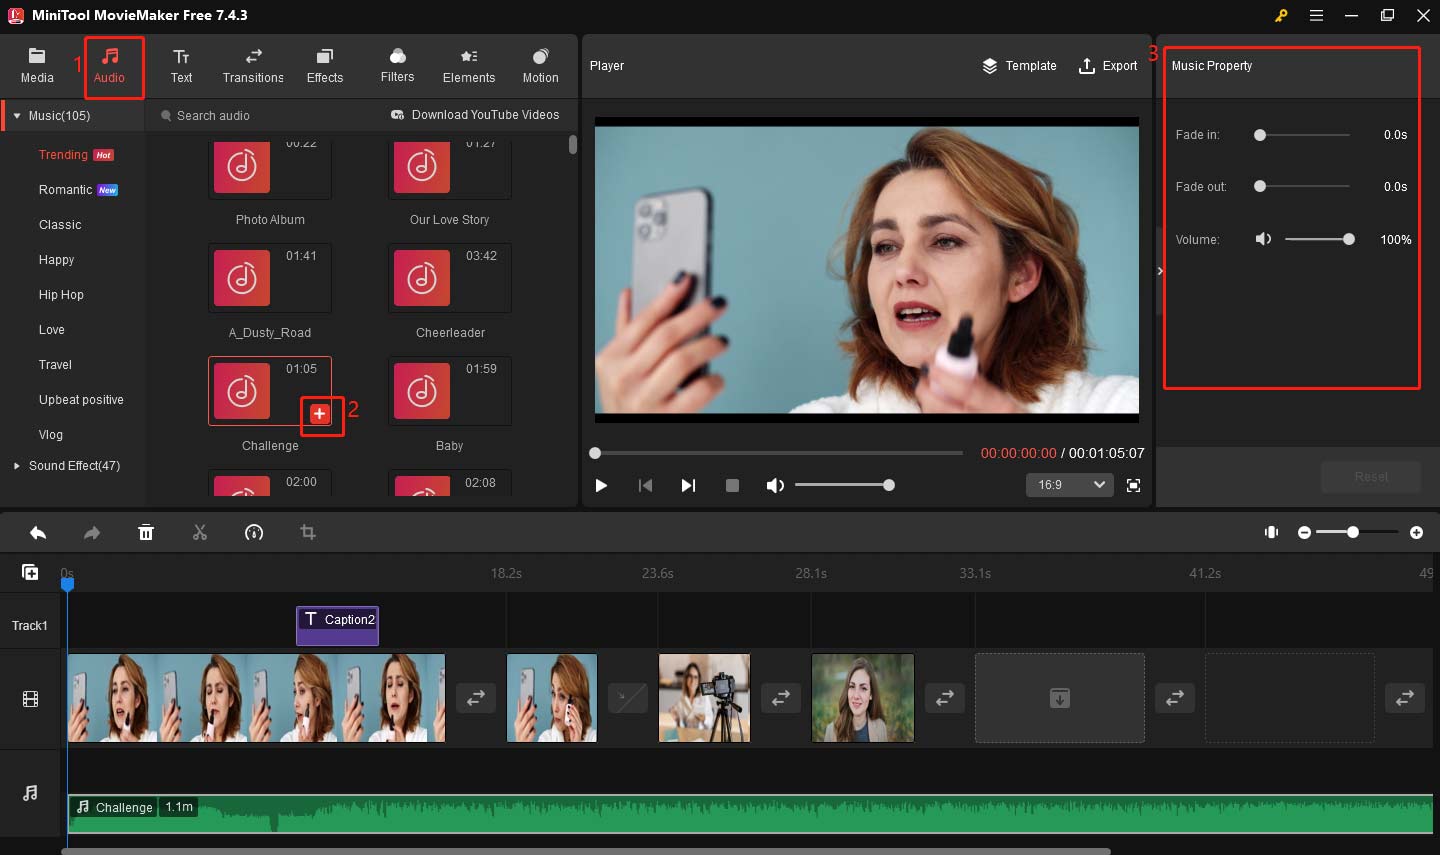Select the Our Love Story track thumbnail

(450, 170)
